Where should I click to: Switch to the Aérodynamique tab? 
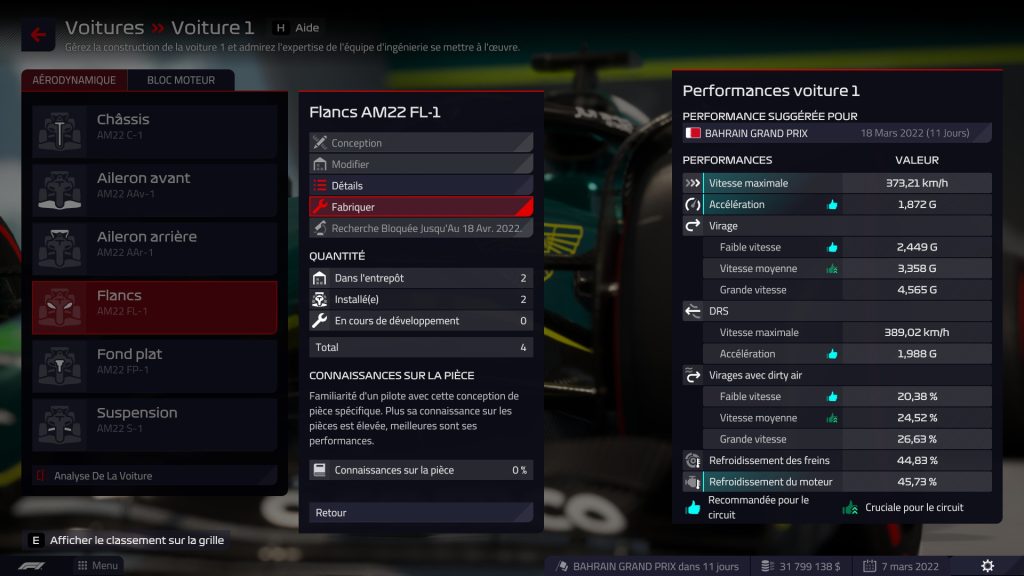coord(74,80)
